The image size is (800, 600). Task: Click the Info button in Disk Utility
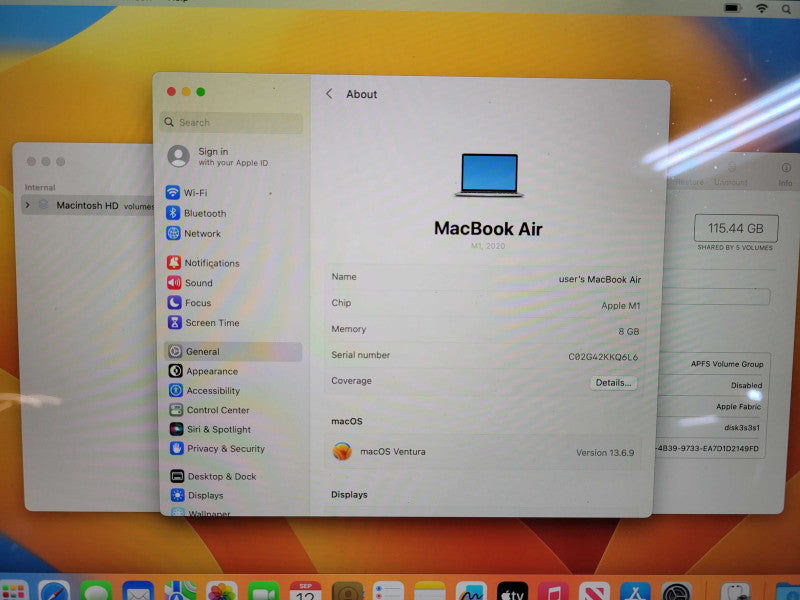[786, 174]
